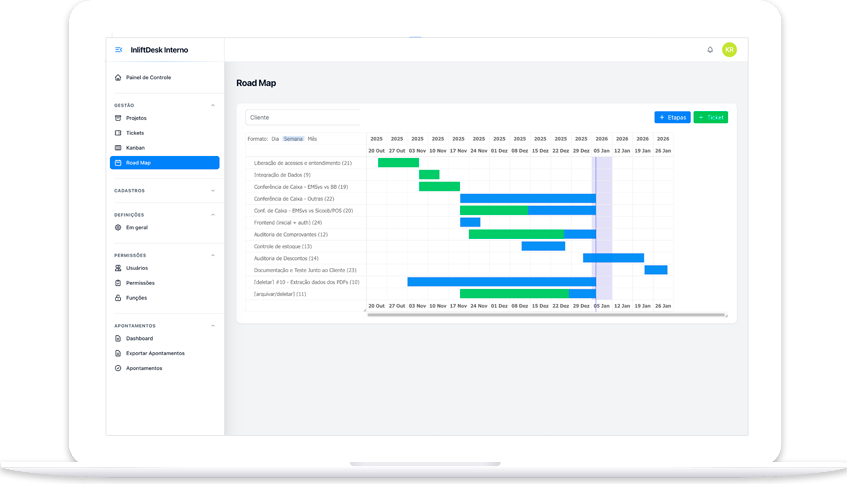847x484 pixels.
Task: Open the notifications bell
Action: pos(710,50)
